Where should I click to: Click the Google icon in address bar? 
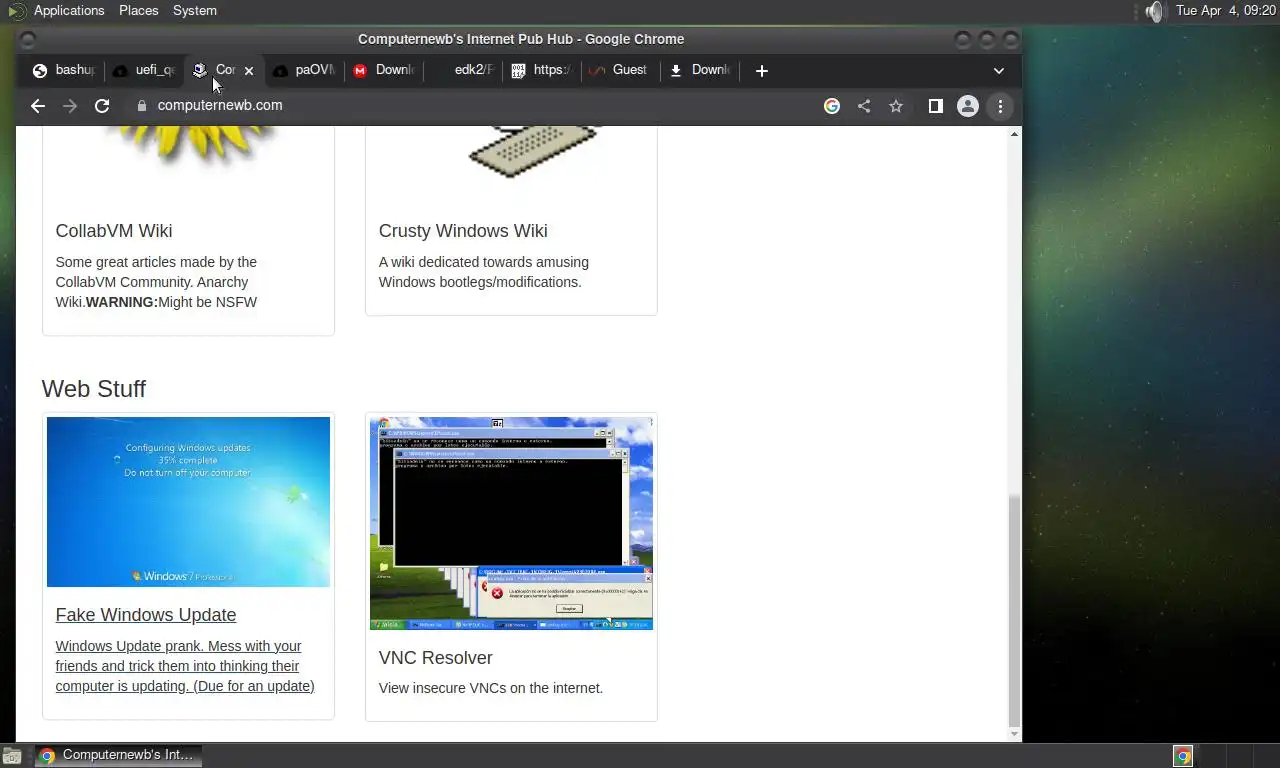(x=832, y=106)
